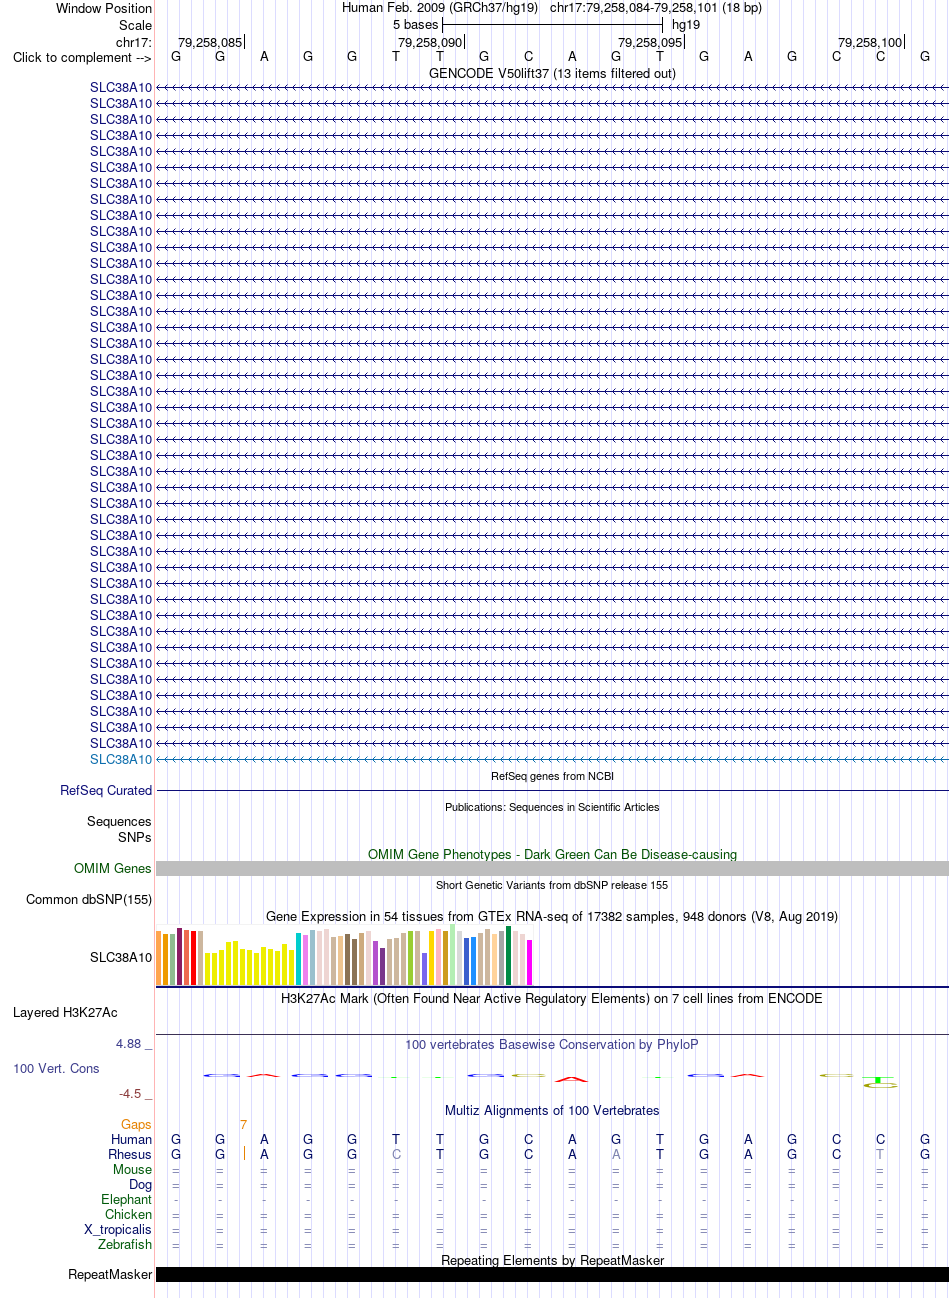Click position marker 79,258,090
The height and width of the screenshot is (1298, 950).
tap(430, 42)
